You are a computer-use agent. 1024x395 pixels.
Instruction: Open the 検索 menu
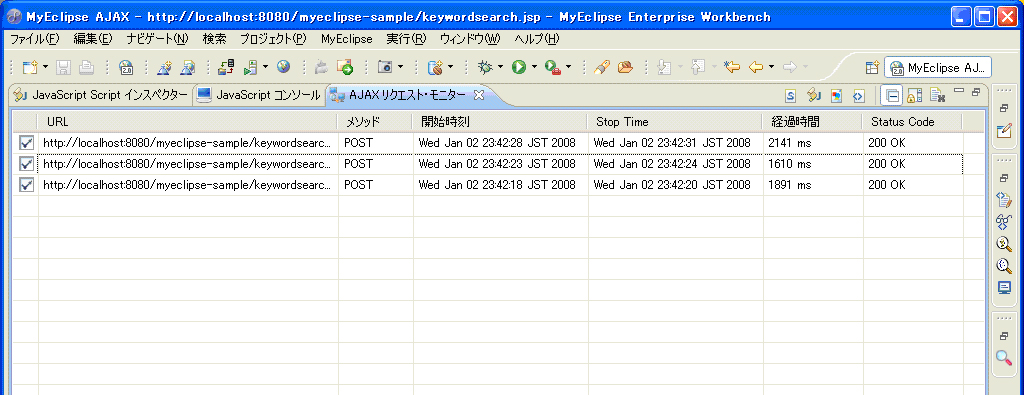click(x=214, y=39)
